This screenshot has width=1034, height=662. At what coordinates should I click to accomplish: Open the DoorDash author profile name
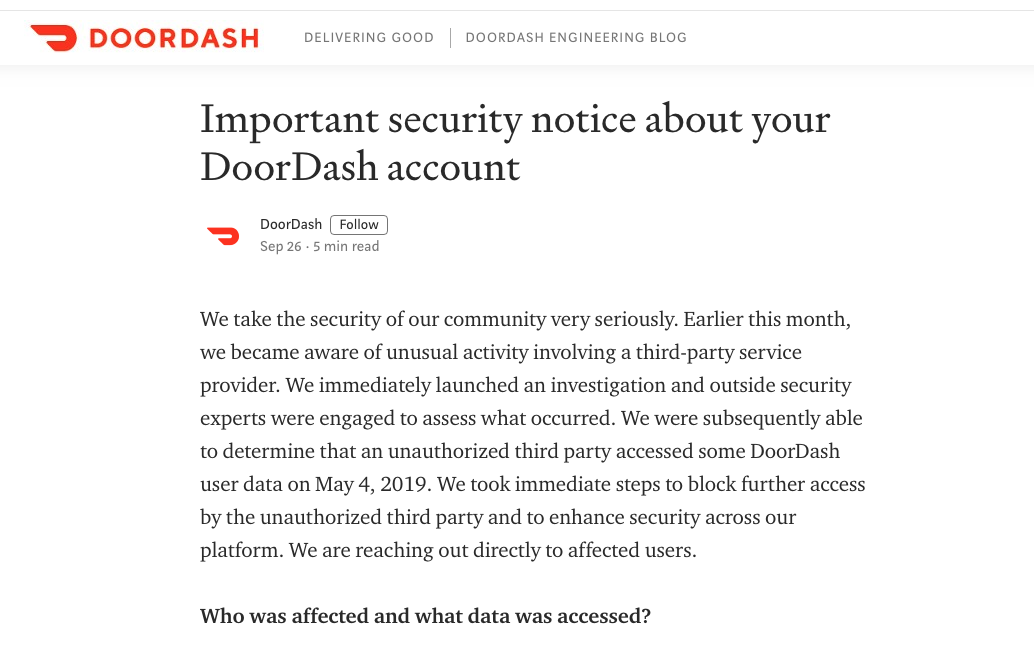(291, 224)
